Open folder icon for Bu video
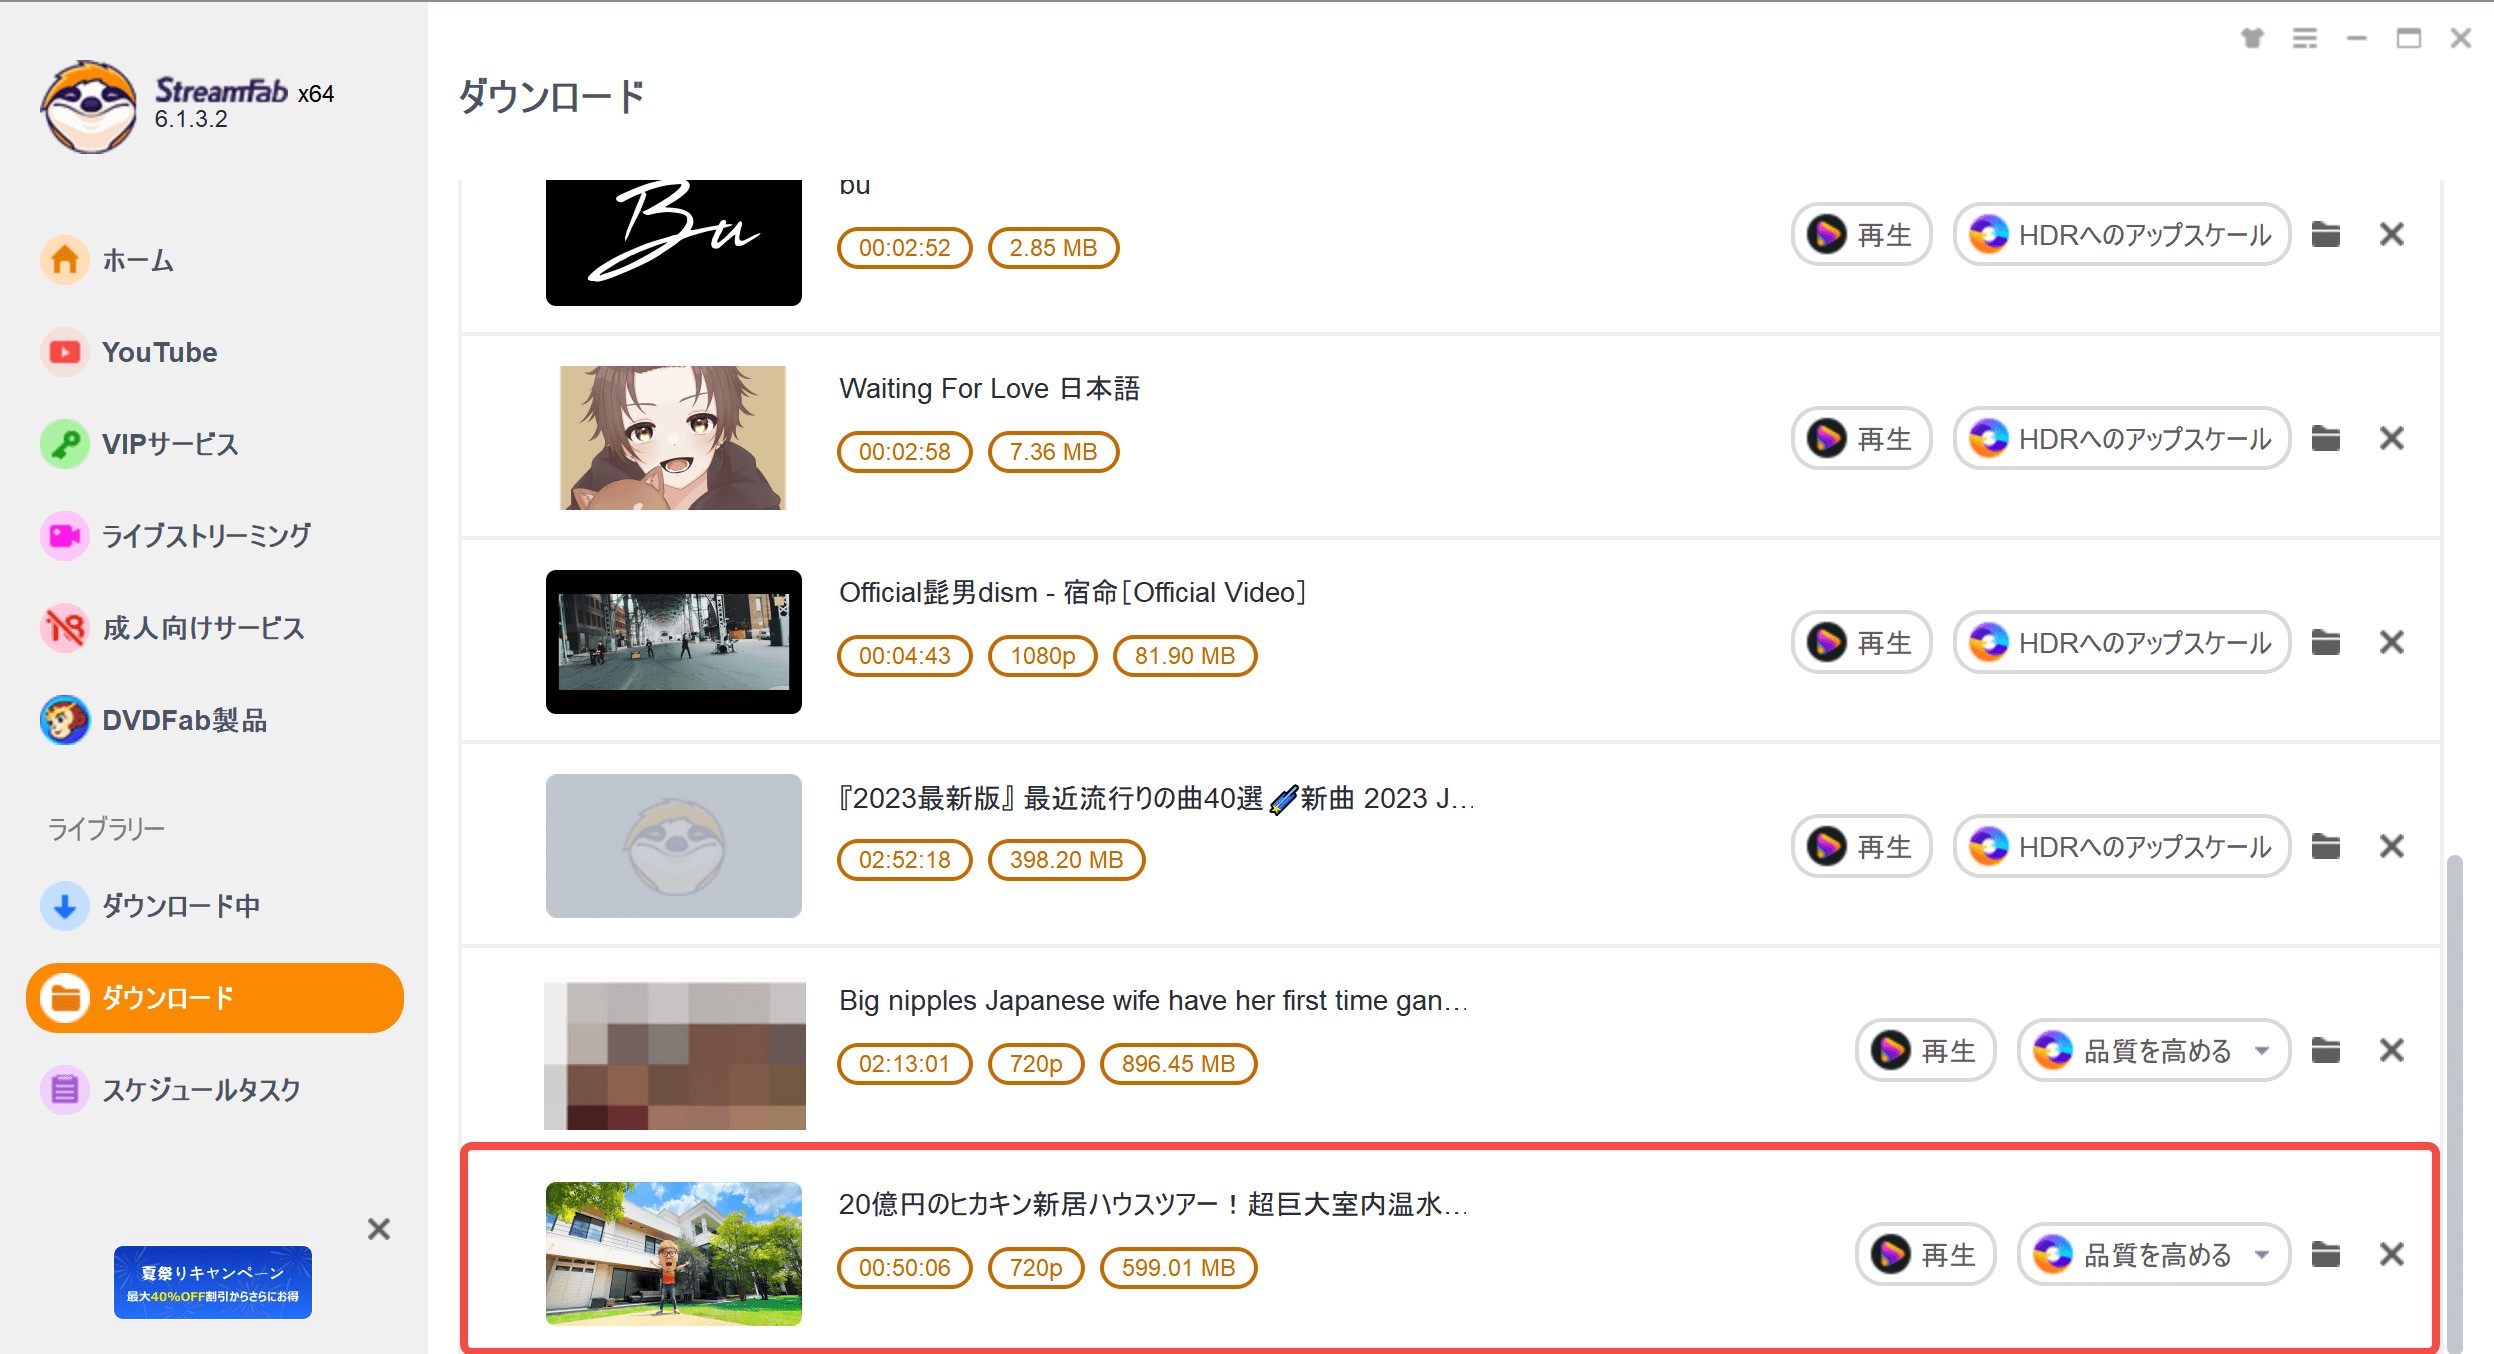 (2326, 234)
